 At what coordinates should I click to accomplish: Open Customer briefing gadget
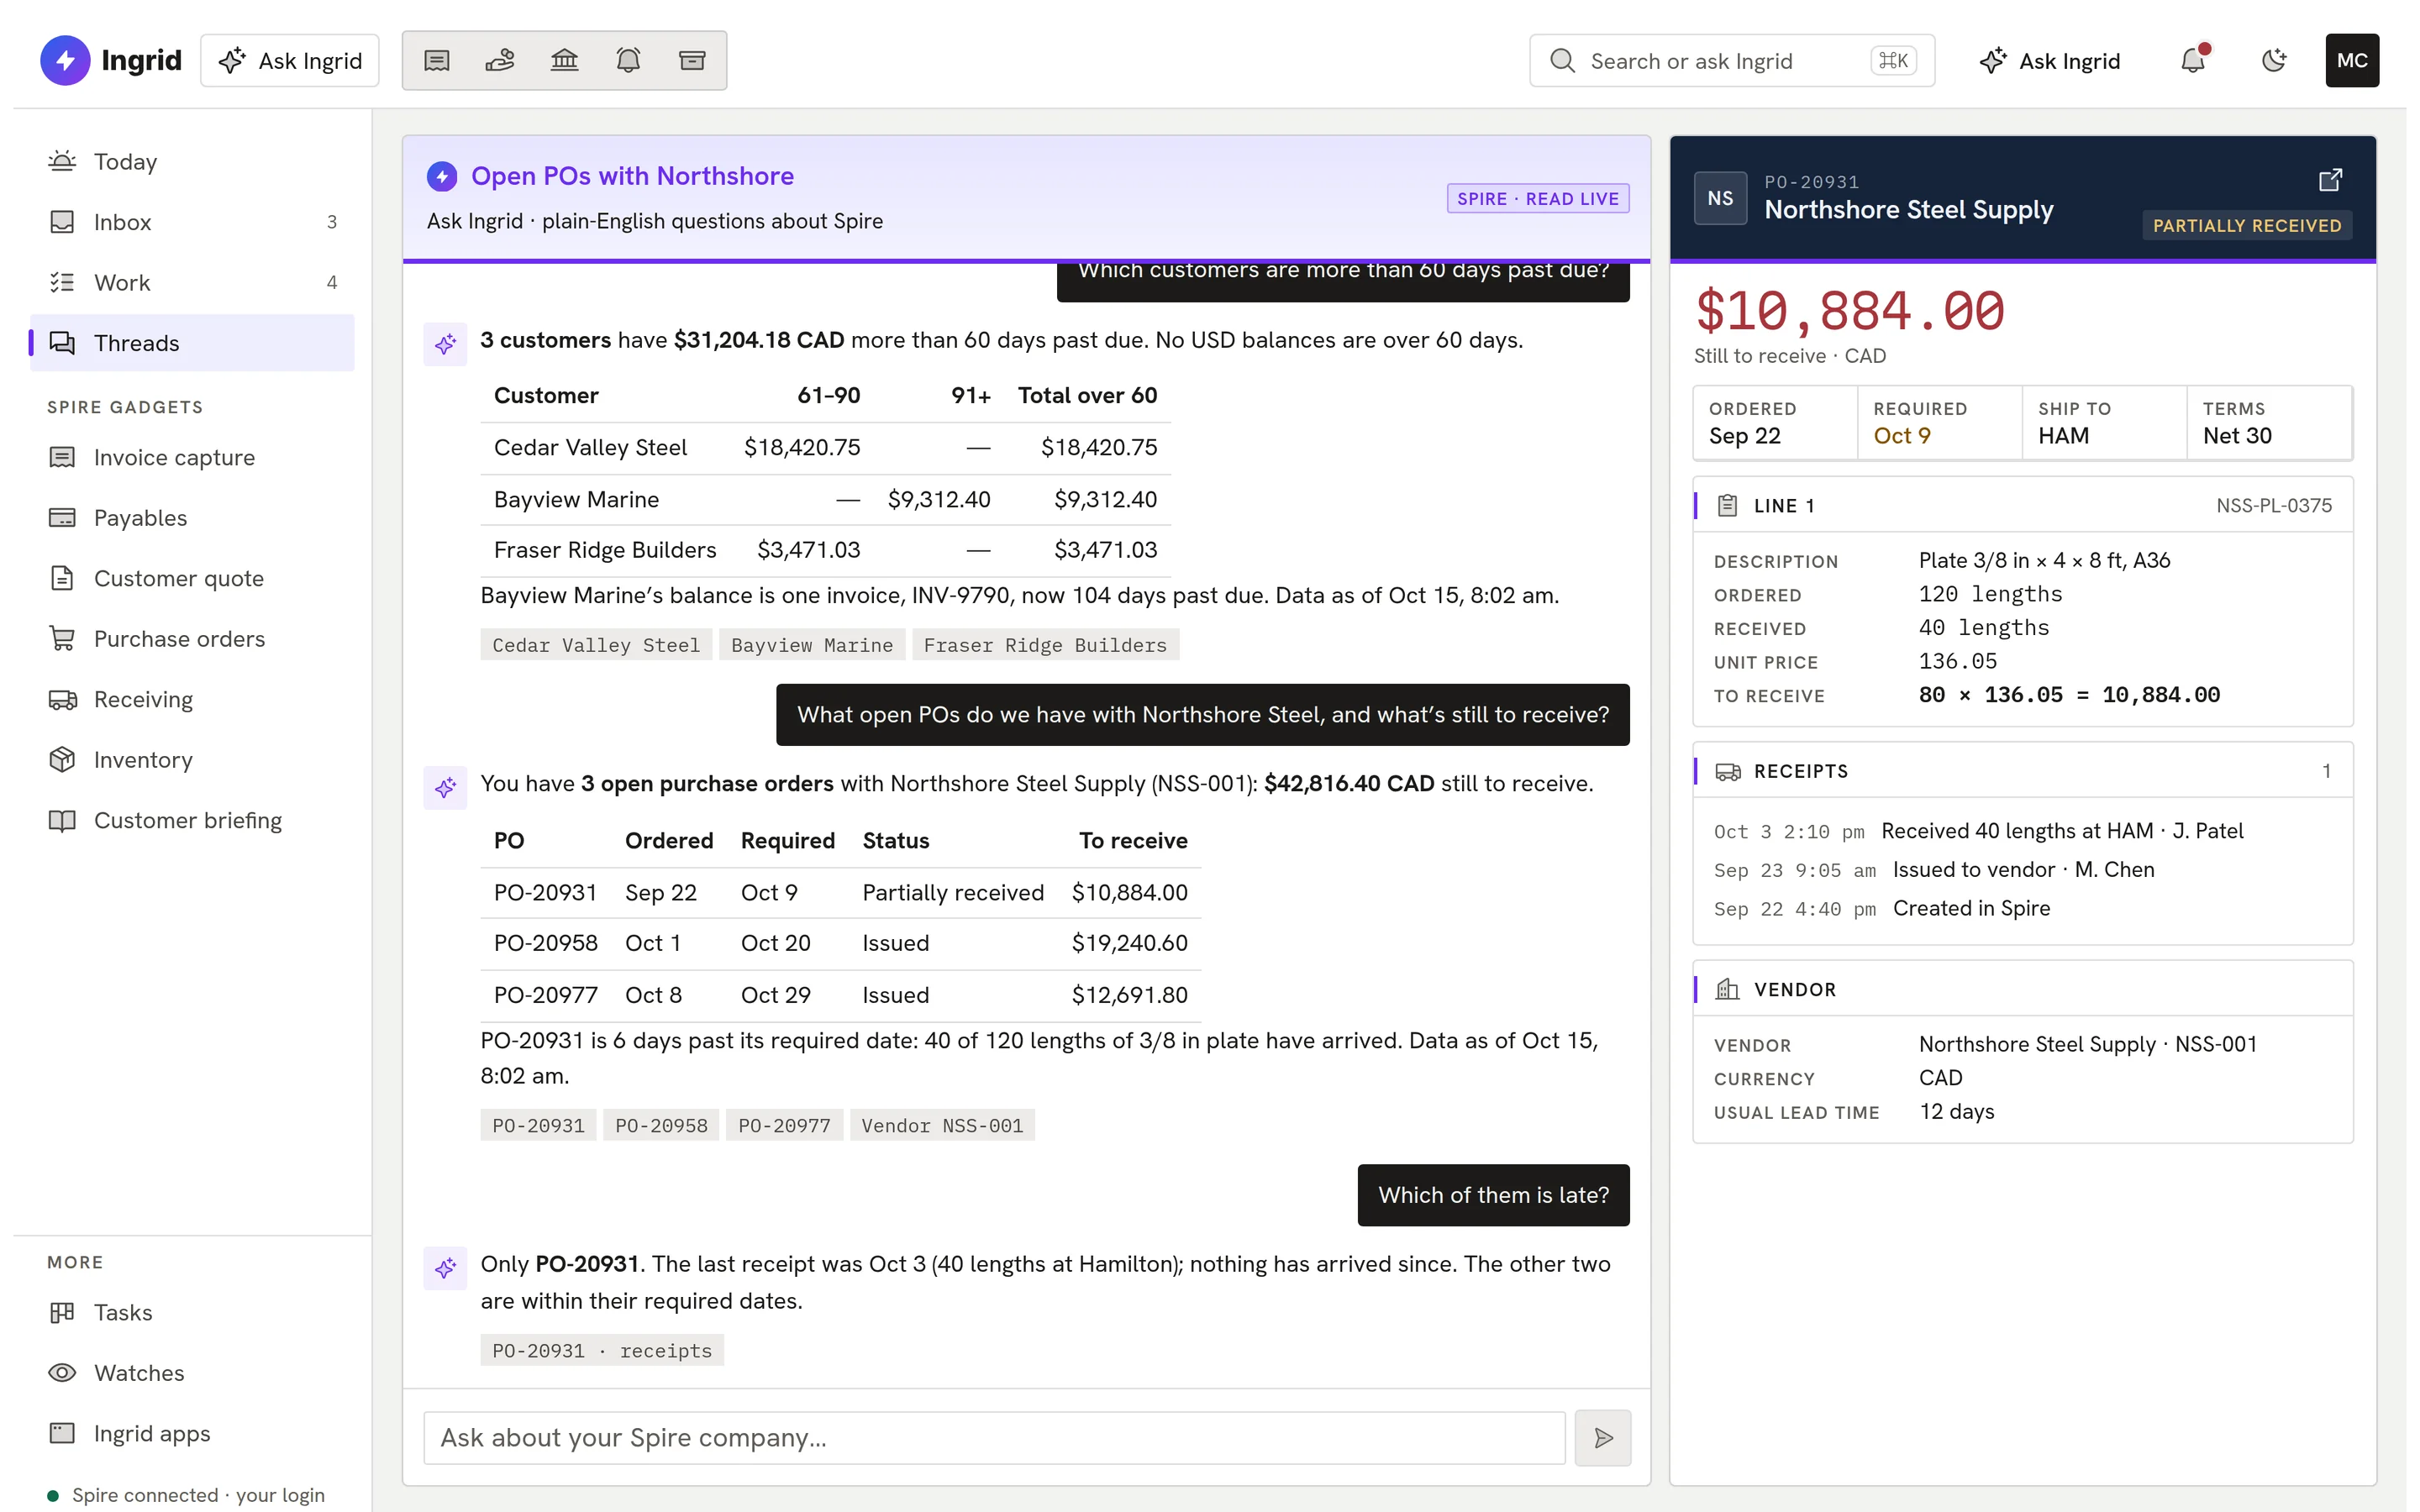(x=192, y=821)
